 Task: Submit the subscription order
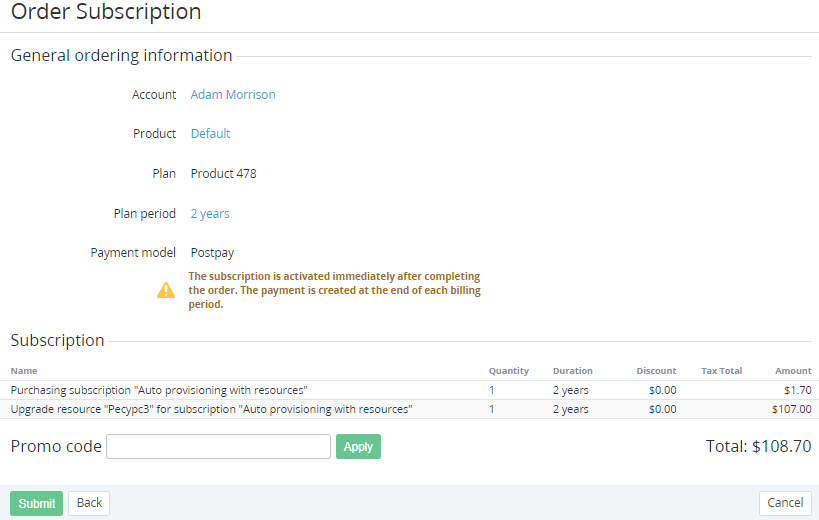pos(36,503)
